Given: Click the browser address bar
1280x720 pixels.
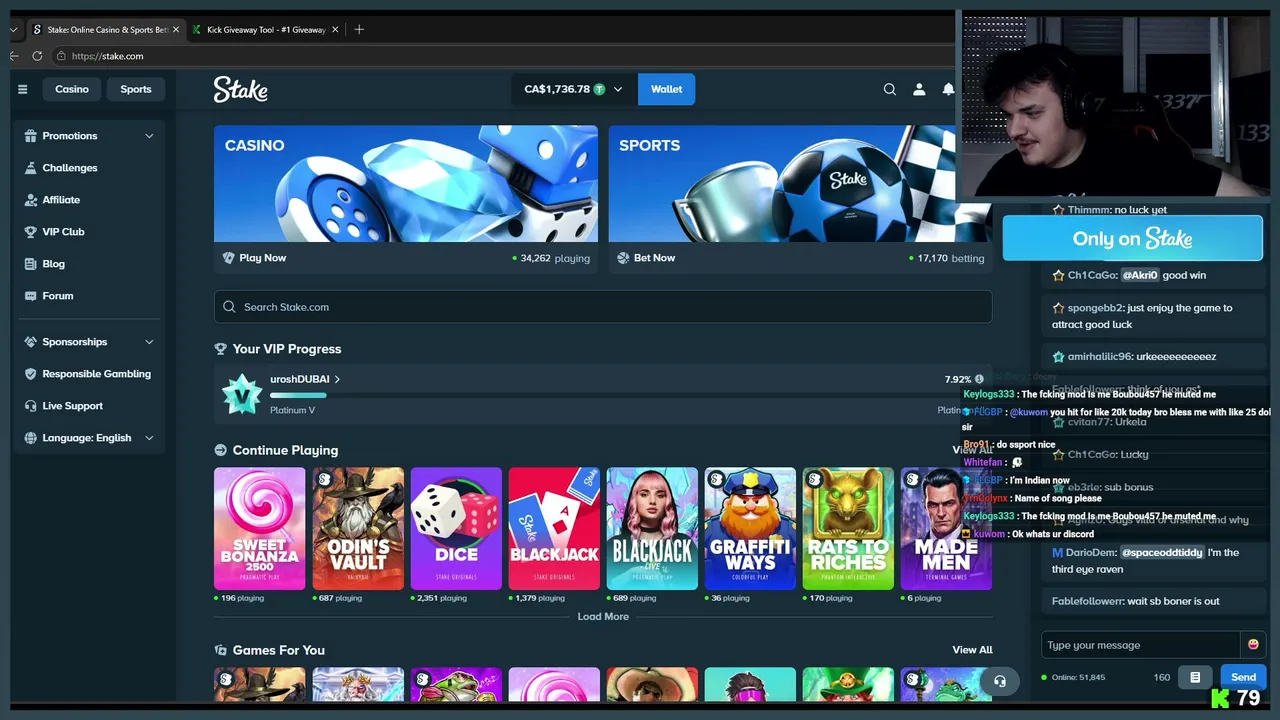Looking at the screenshot, I should (x=500, y=56).
